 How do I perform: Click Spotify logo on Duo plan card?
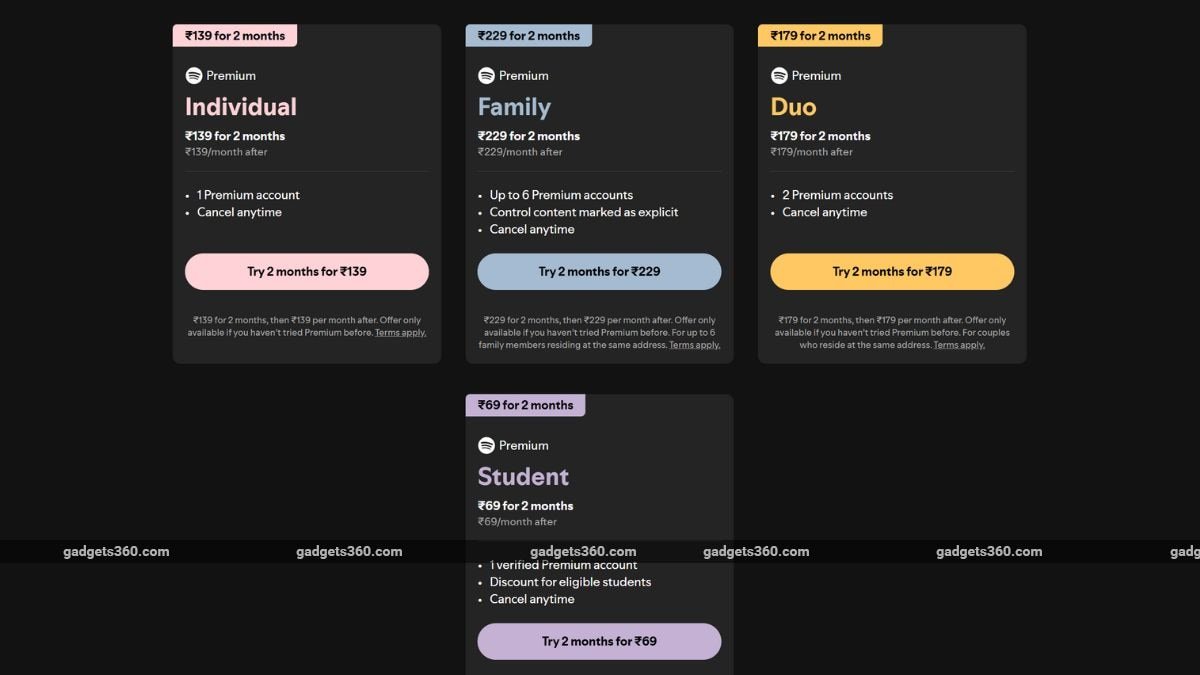779,76
